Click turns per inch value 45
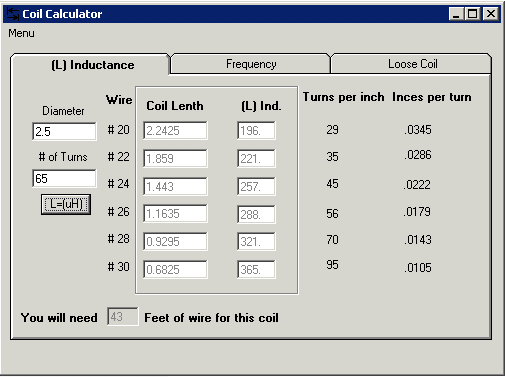Image resolution: width=505 pixels, height=377 pixels. 332,184
